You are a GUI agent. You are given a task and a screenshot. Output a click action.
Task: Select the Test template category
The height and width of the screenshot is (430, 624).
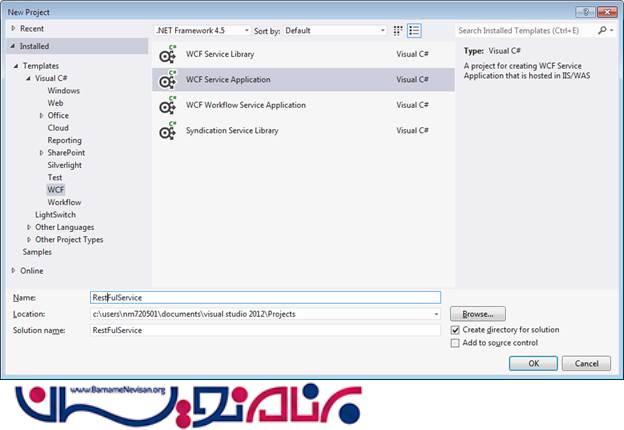pos(55,177)
